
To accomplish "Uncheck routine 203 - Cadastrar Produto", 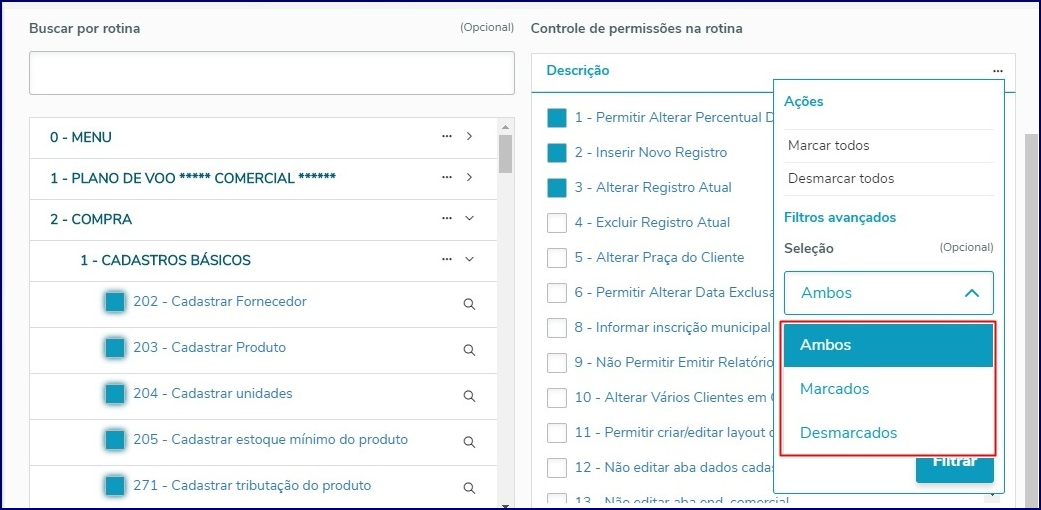I will (115, 348).
